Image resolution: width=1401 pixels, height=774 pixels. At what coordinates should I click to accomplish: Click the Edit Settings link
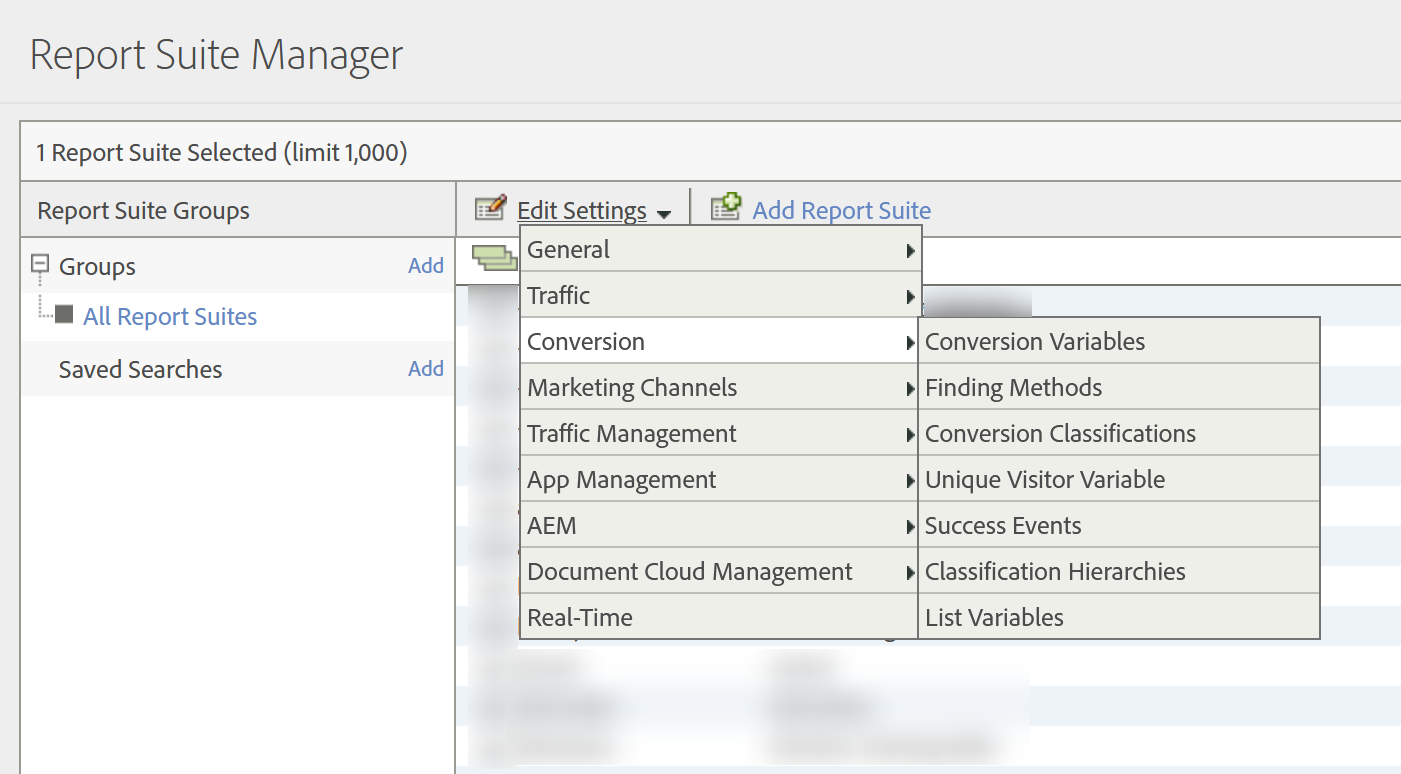click(x=582, y=211)
